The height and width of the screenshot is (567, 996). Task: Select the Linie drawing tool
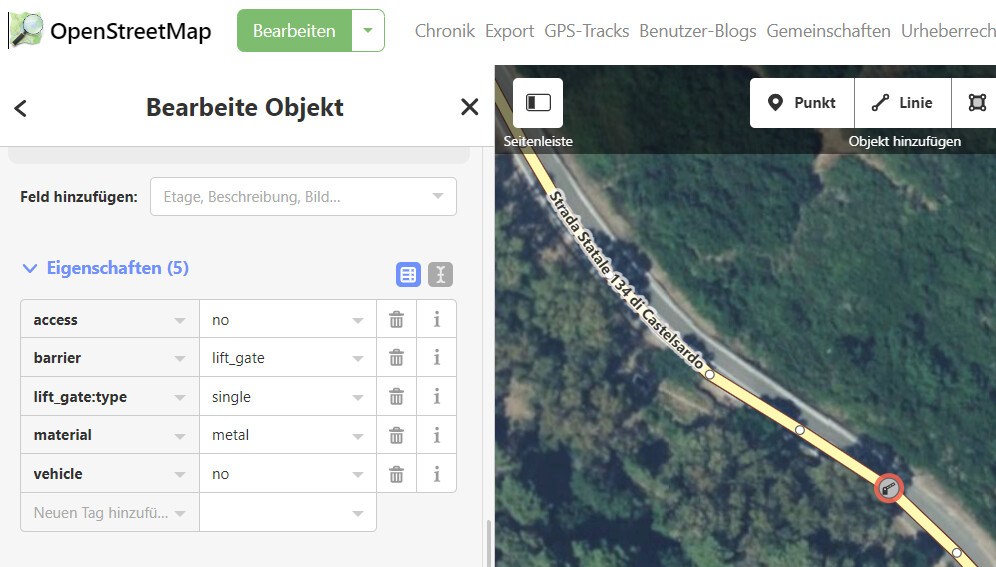tap(902, 103)
